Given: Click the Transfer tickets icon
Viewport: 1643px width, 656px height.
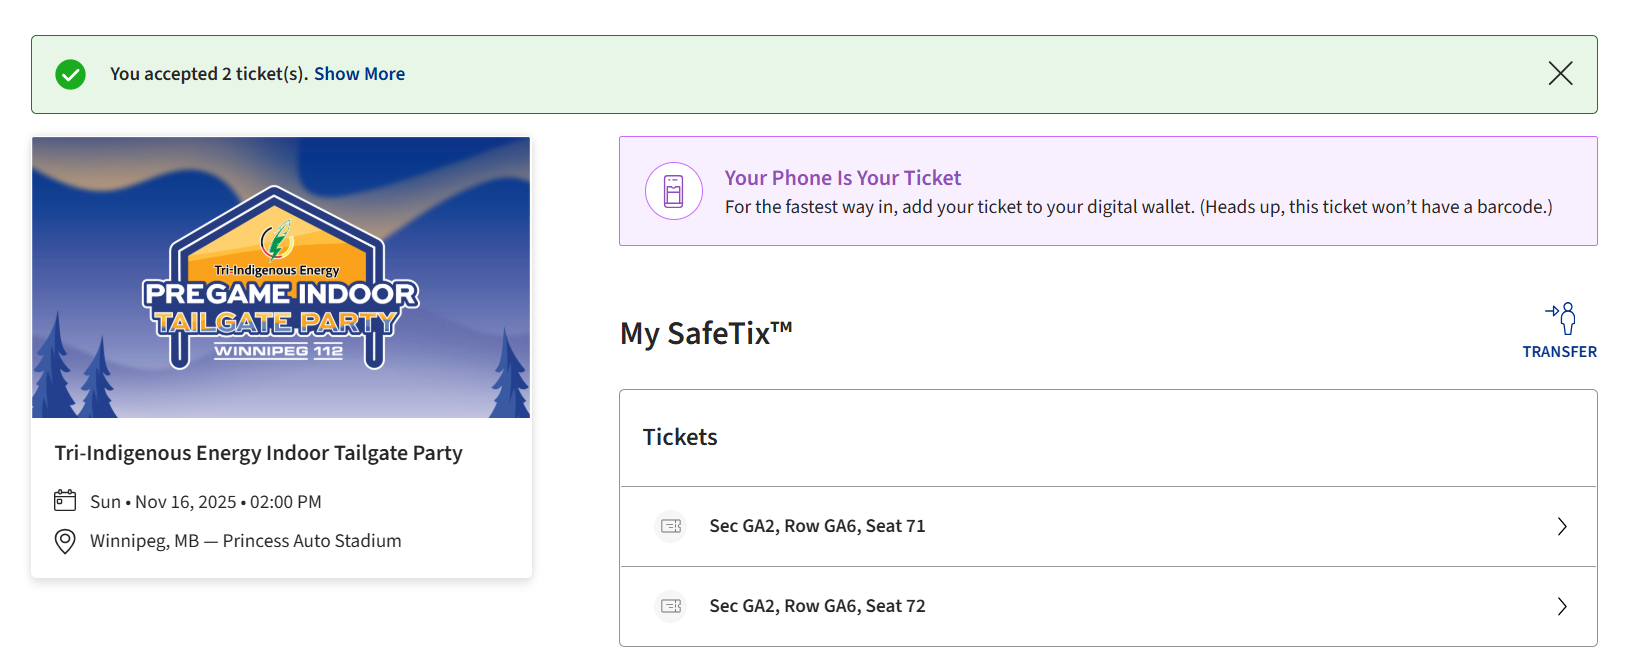Looking at the screenshot, I should point(1561,318).
